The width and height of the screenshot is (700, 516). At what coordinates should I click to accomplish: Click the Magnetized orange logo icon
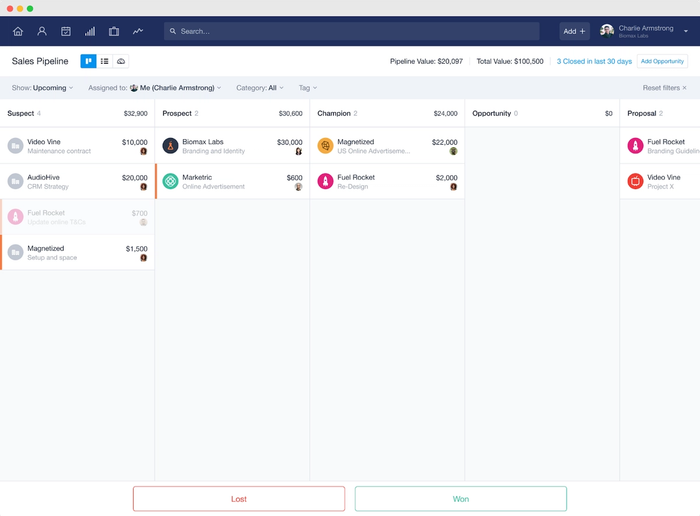click(325, 146)
